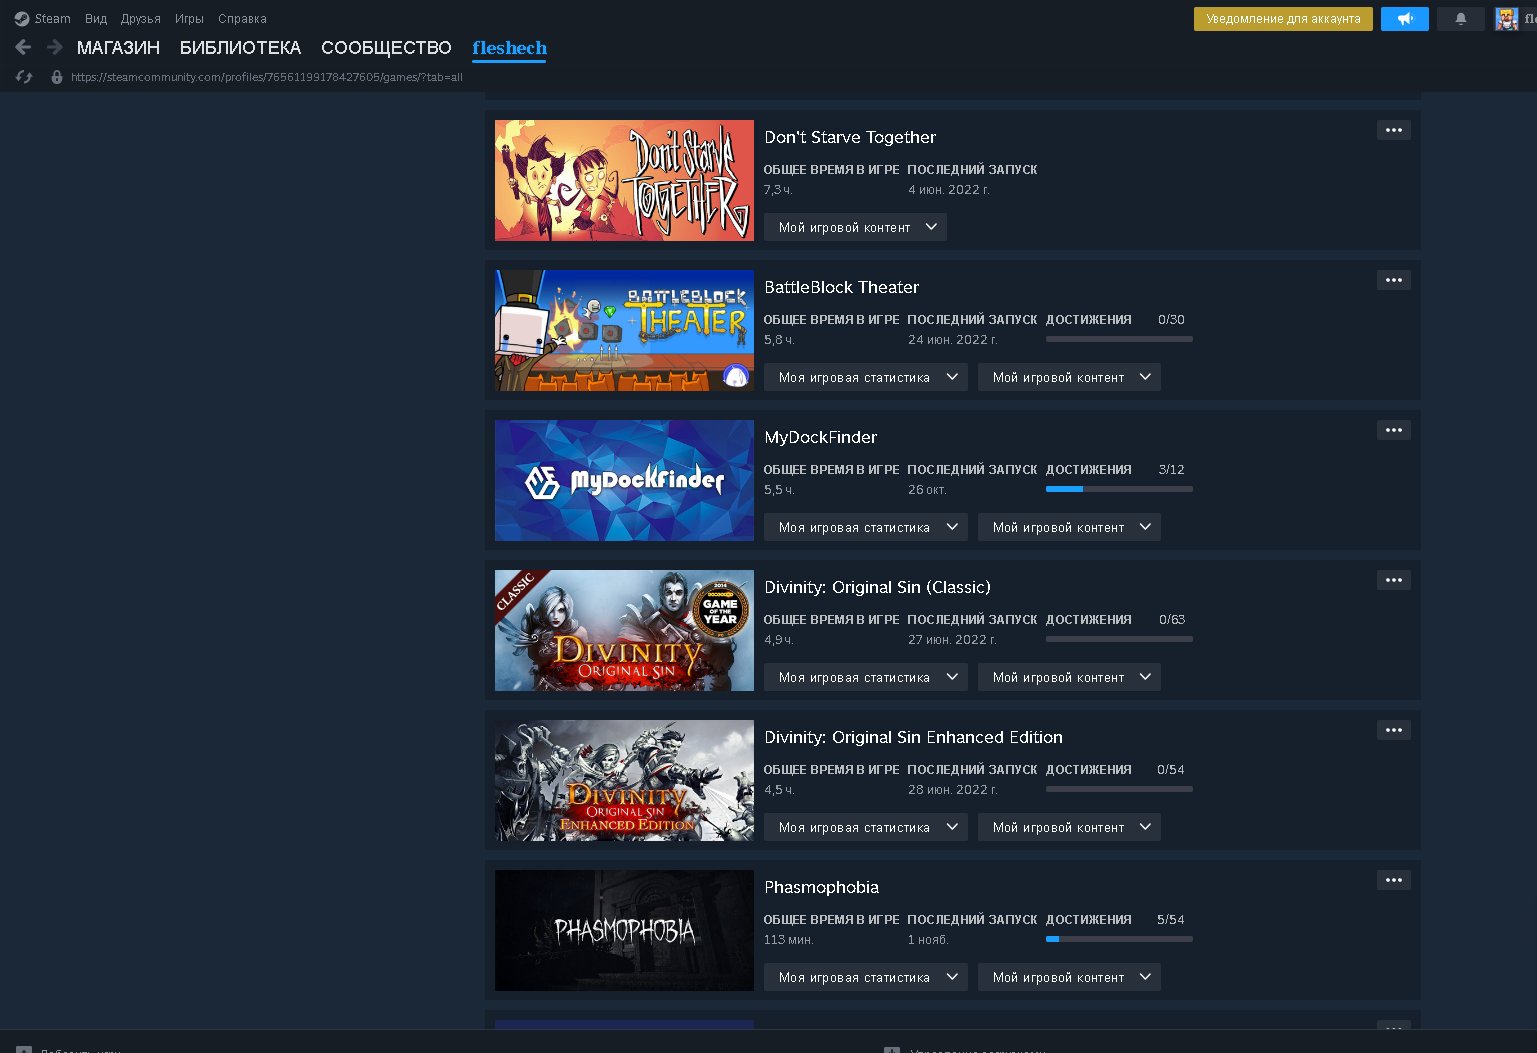The width and height of the screenshot is (1537, 1053).
Task: Click the back navigation arrow
Action: (24, 47)
